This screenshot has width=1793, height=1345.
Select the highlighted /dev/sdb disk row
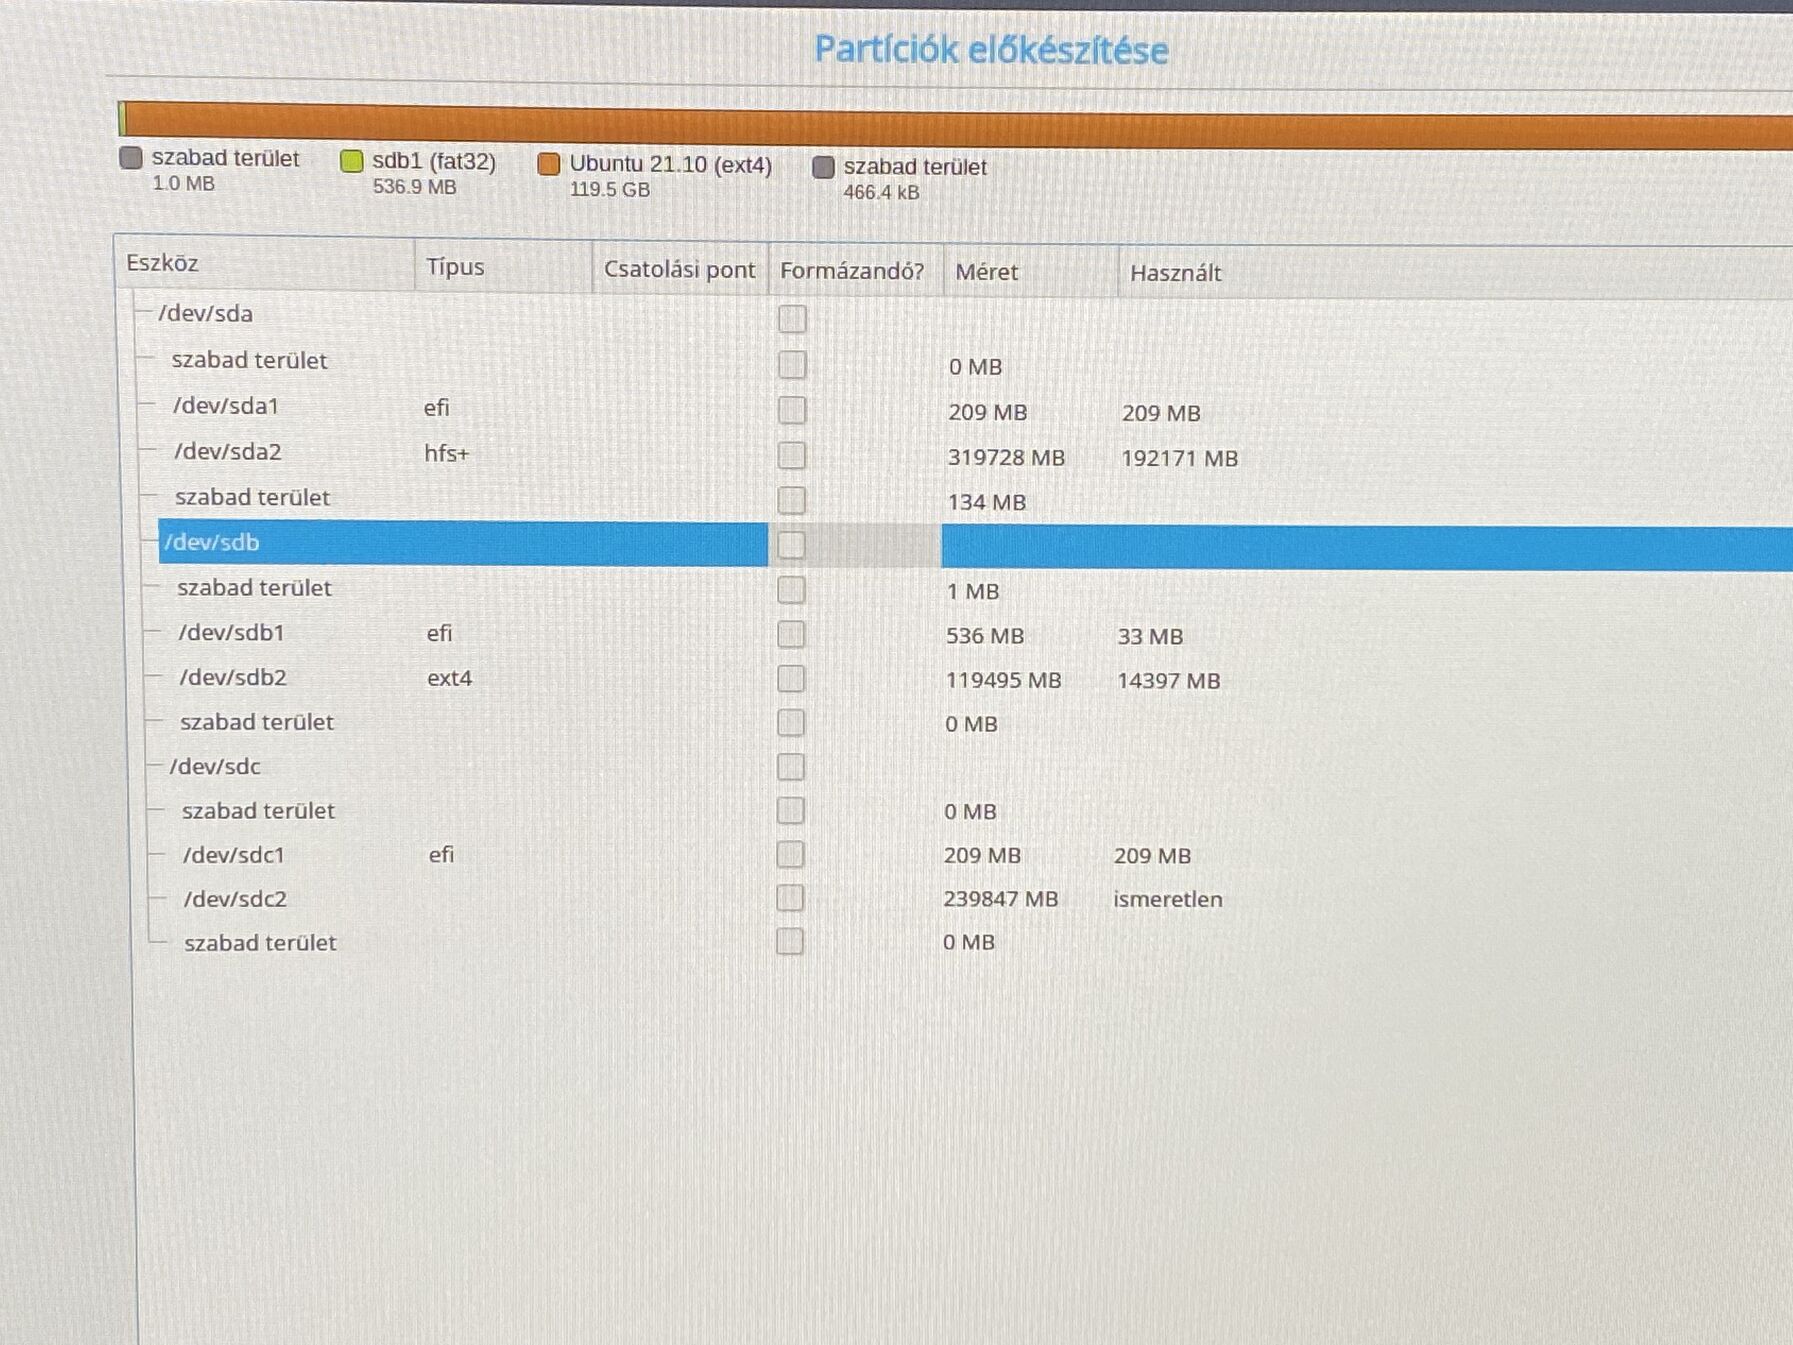[x=975, y=544]
